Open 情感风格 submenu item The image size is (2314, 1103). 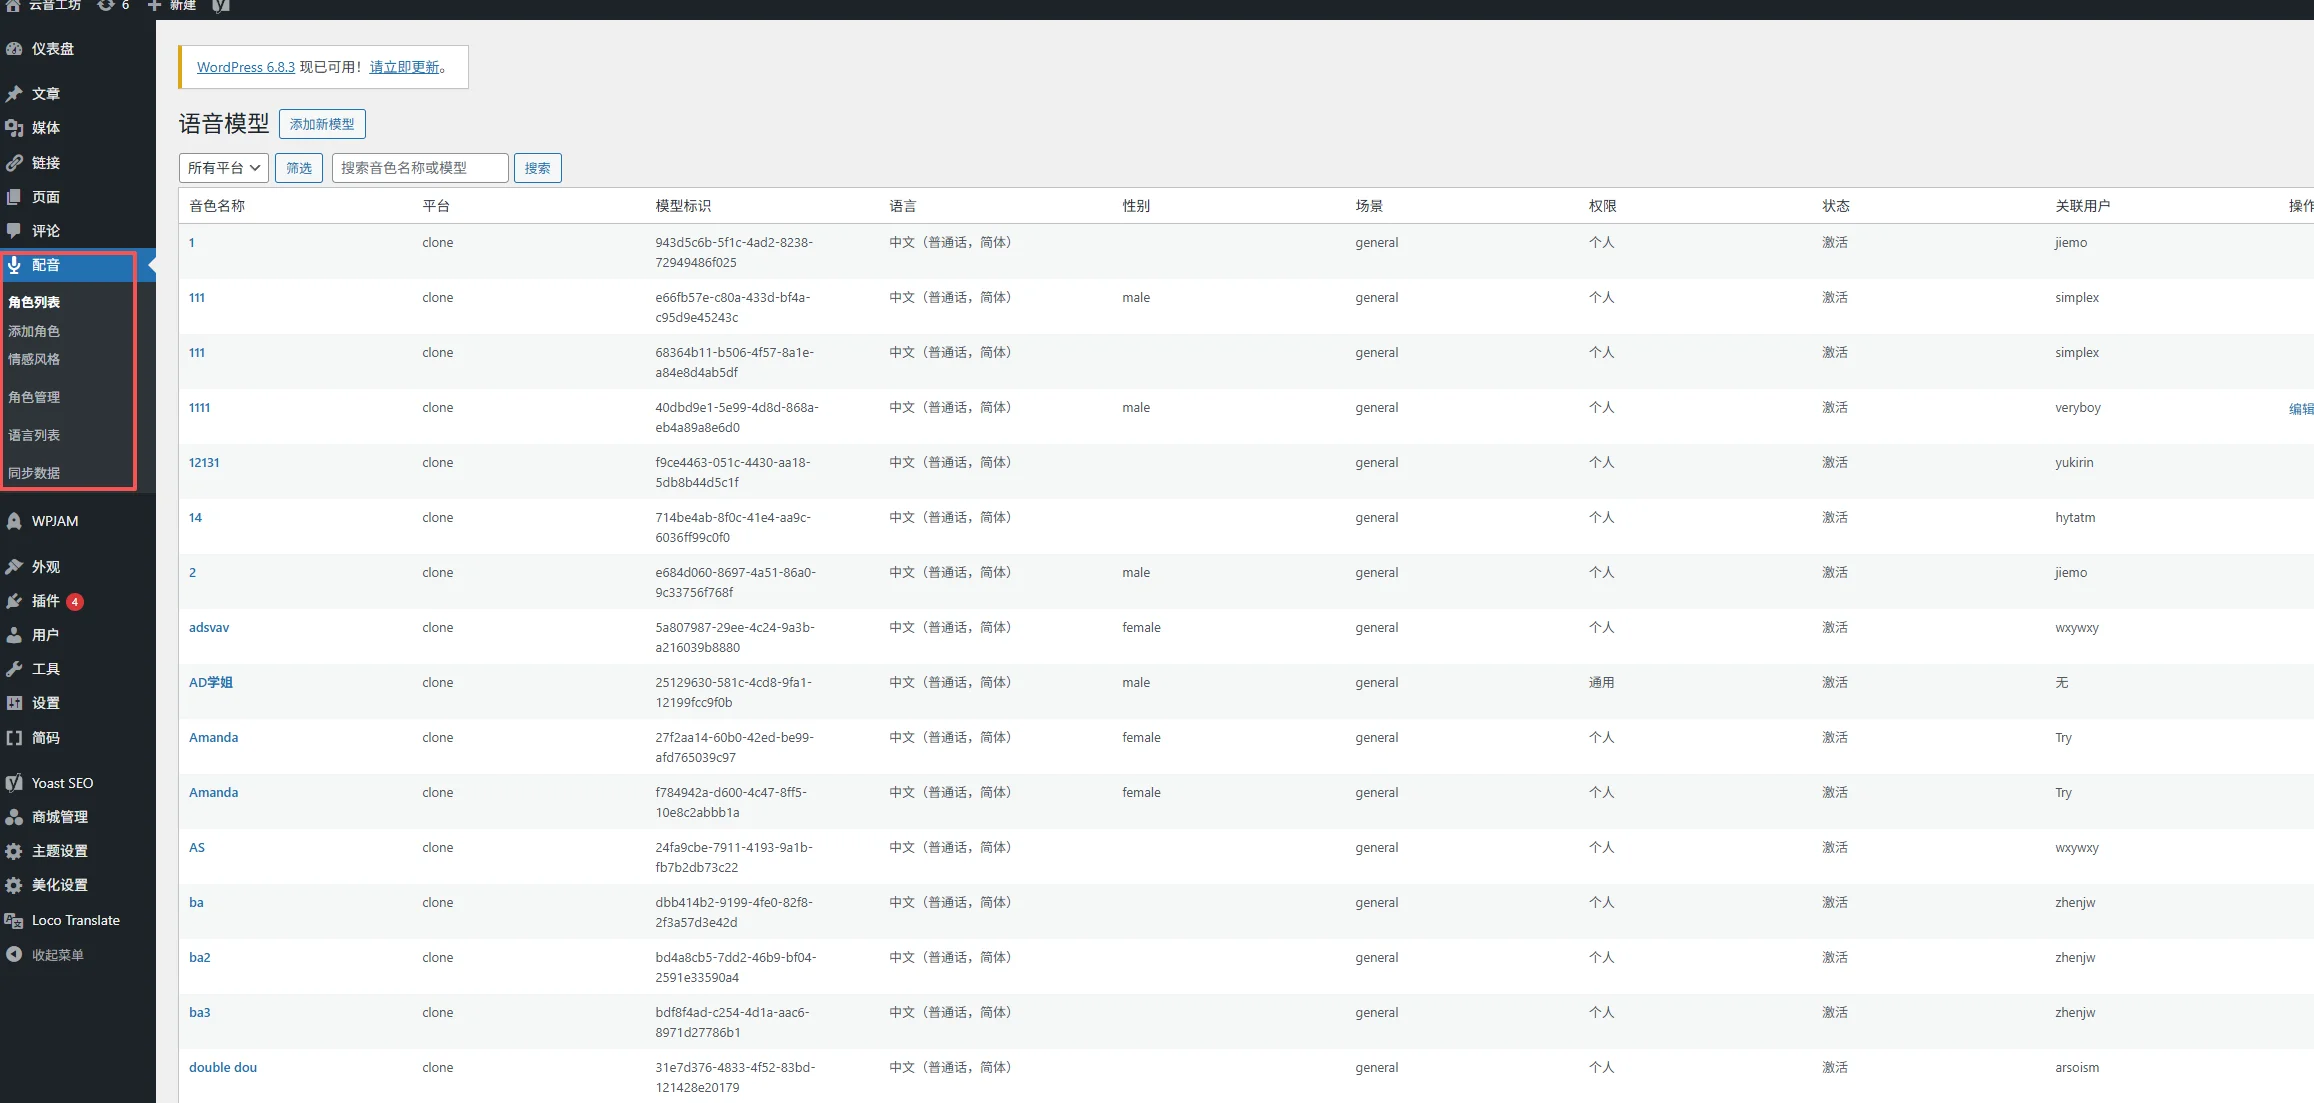coord(34,359)
